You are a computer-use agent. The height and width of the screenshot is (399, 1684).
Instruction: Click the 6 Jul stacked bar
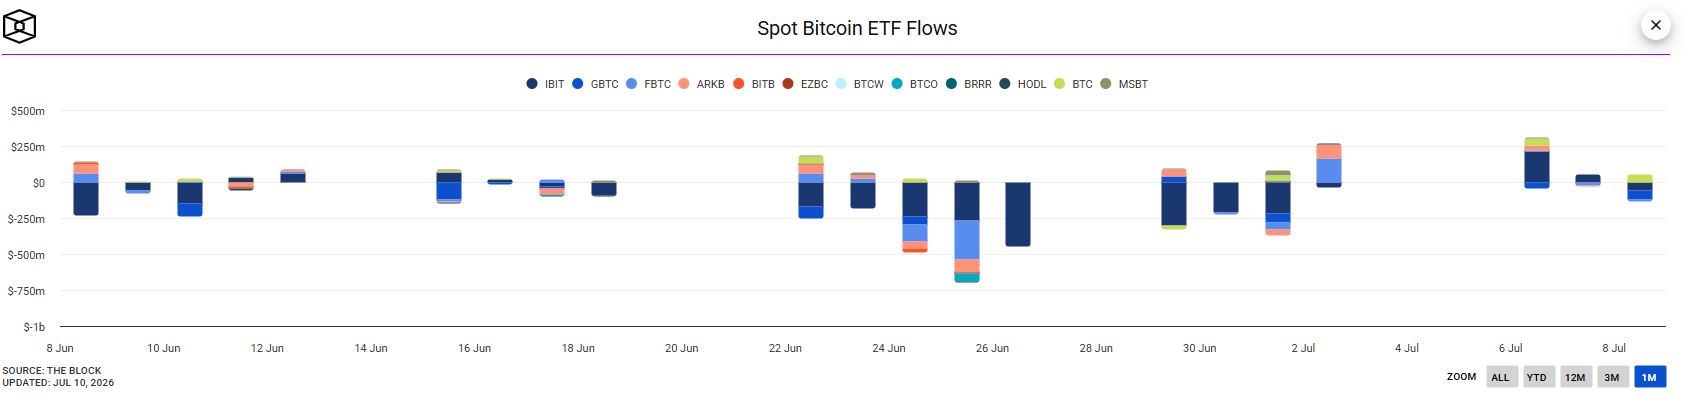coord(1537,163)
